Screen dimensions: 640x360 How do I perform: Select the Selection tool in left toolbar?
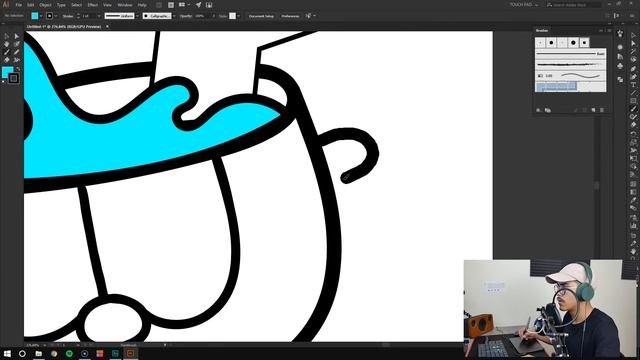(x=7, y=36)
